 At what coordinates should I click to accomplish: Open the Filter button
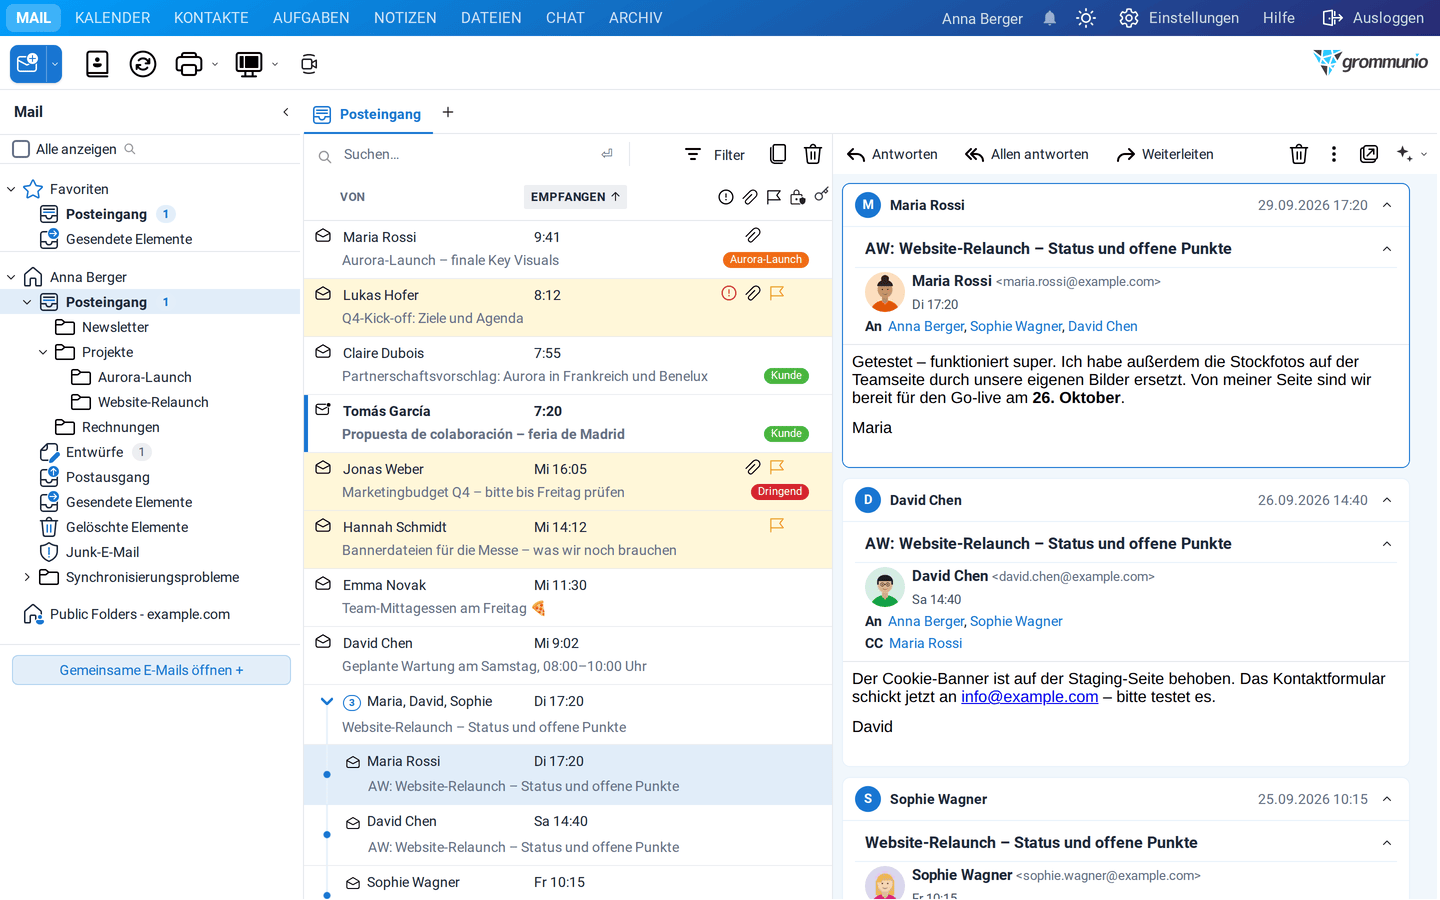tap(715, 155)
